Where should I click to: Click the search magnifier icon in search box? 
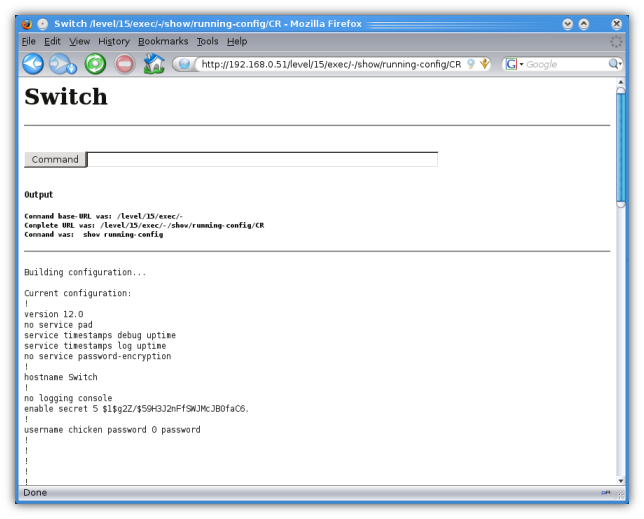[x=614, y=64]
